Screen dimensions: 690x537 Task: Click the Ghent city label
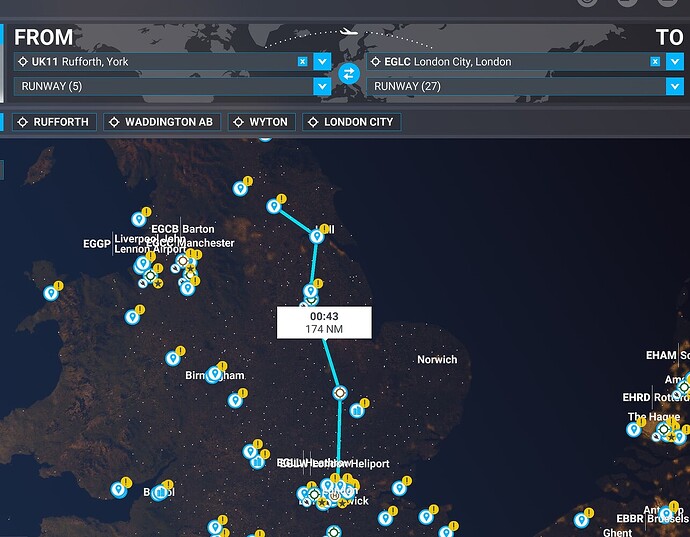coord(617,533)
